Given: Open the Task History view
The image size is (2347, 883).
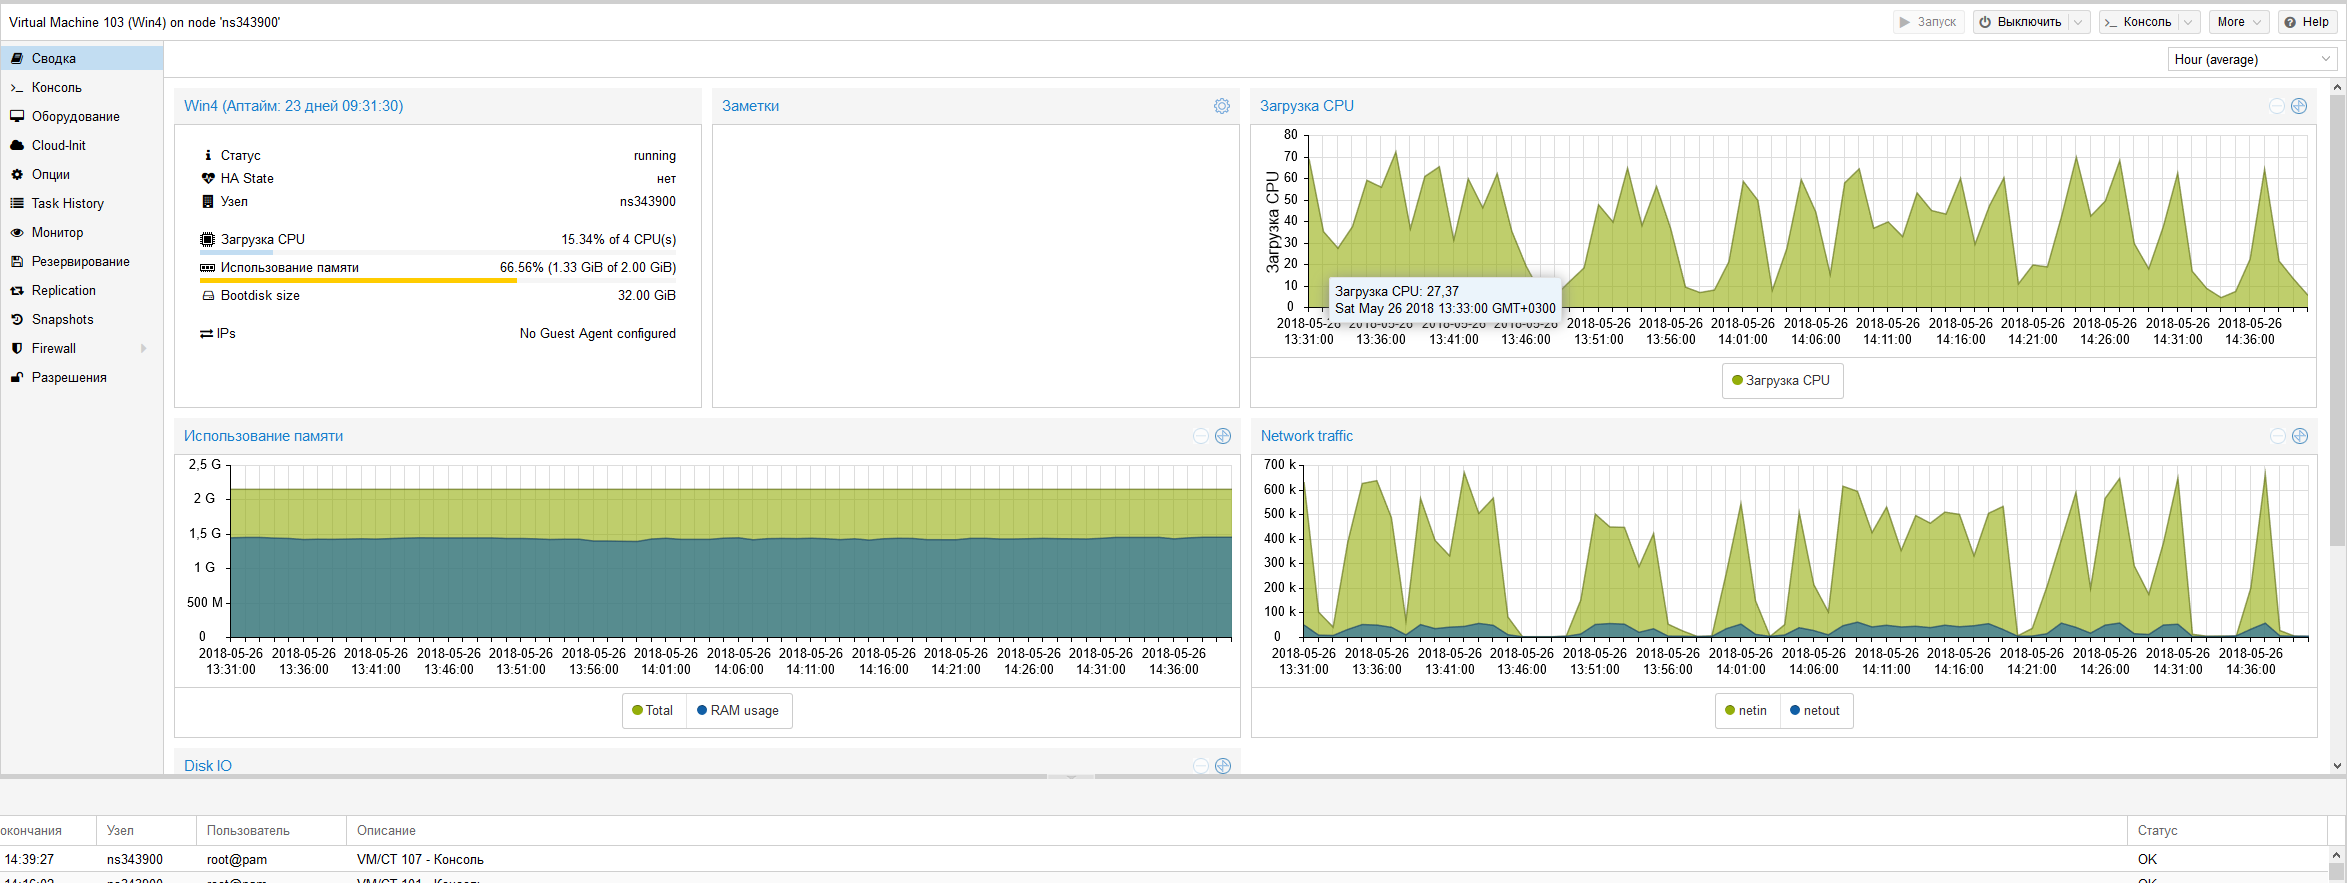Looking at the screenshot, I should (x=67, y=204).
